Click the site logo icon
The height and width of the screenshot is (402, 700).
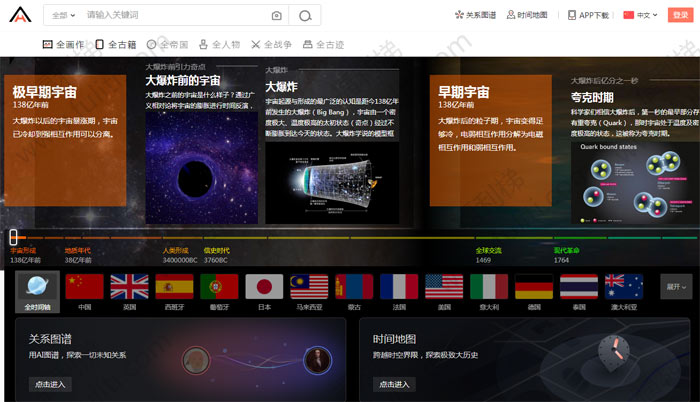click(x=20, y=17)
